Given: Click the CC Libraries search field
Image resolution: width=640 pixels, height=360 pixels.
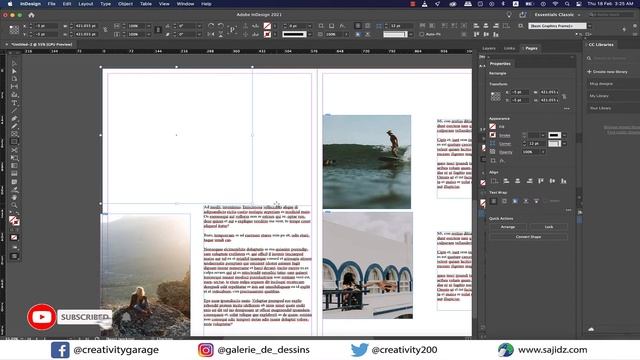Looking at the screenshot, I should (612, 58).
